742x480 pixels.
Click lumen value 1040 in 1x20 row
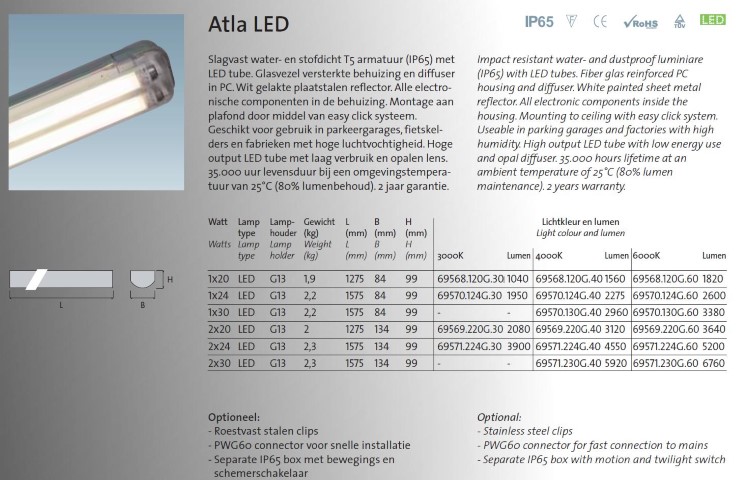(518, 279)
